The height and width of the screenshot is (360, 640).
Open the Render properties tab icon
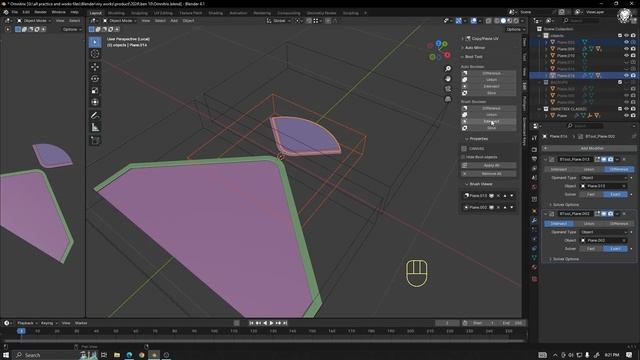click(x=534, y=149)
